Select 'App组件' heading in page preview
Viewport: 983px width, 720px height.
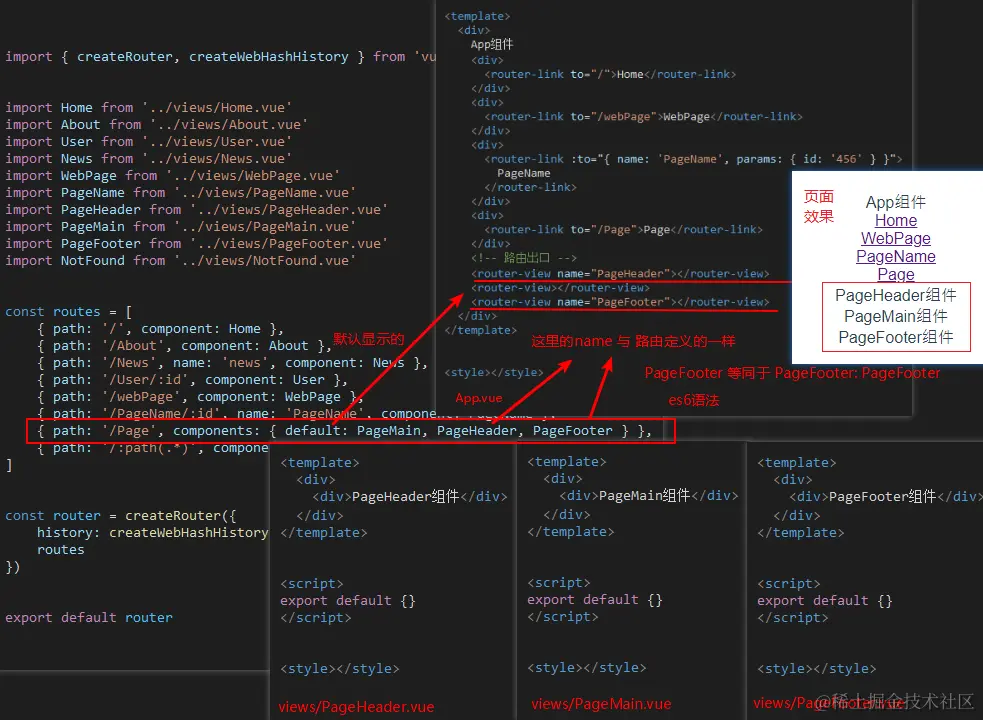(896, 203)
